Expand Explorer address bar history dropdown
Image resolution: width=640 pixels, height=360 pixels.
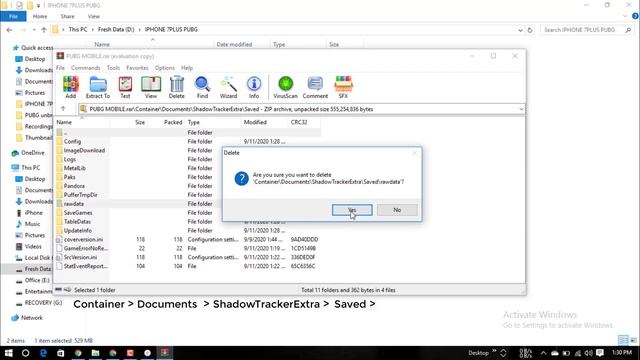click(520, 30)
